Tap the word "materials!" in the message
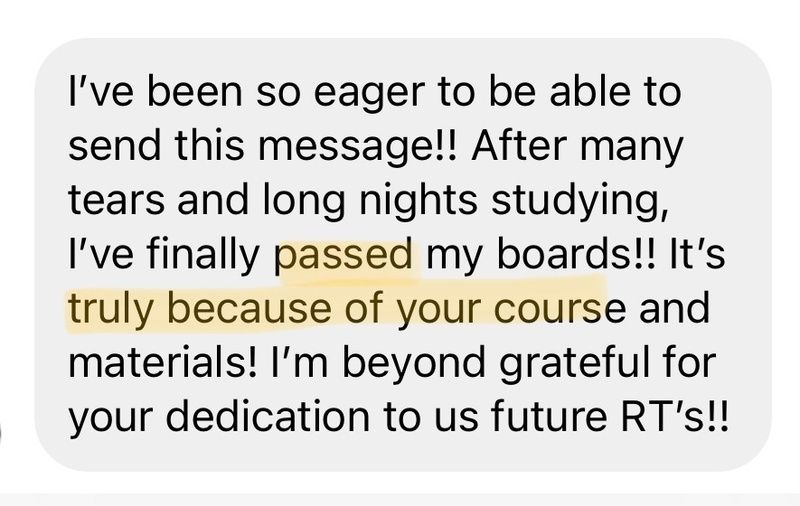The height and width of the screenshot is (506, 800). click(162, 363)
